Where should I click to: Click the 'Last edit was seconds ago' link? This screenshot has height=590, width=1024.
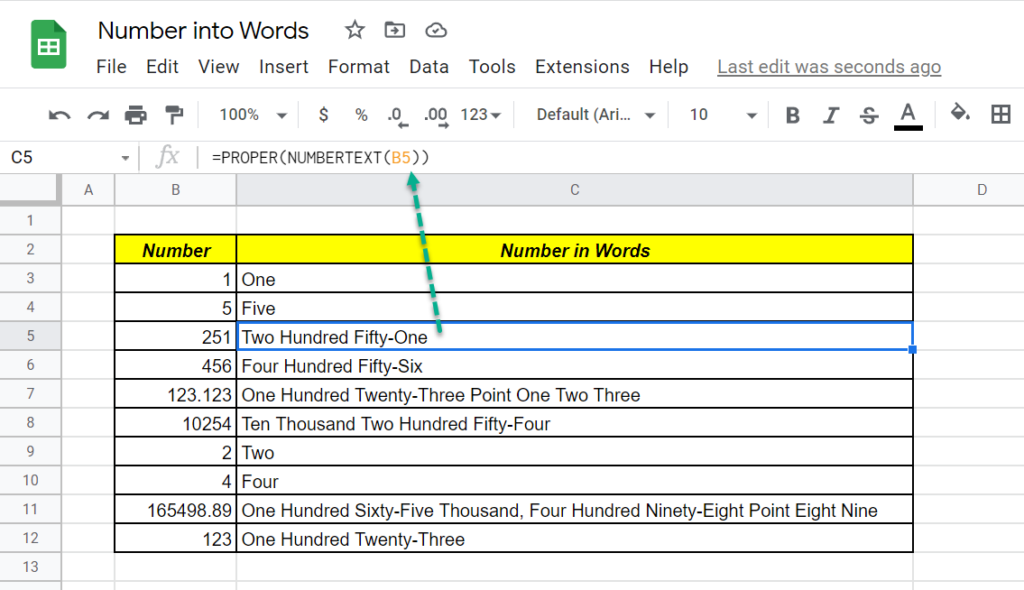829,67
